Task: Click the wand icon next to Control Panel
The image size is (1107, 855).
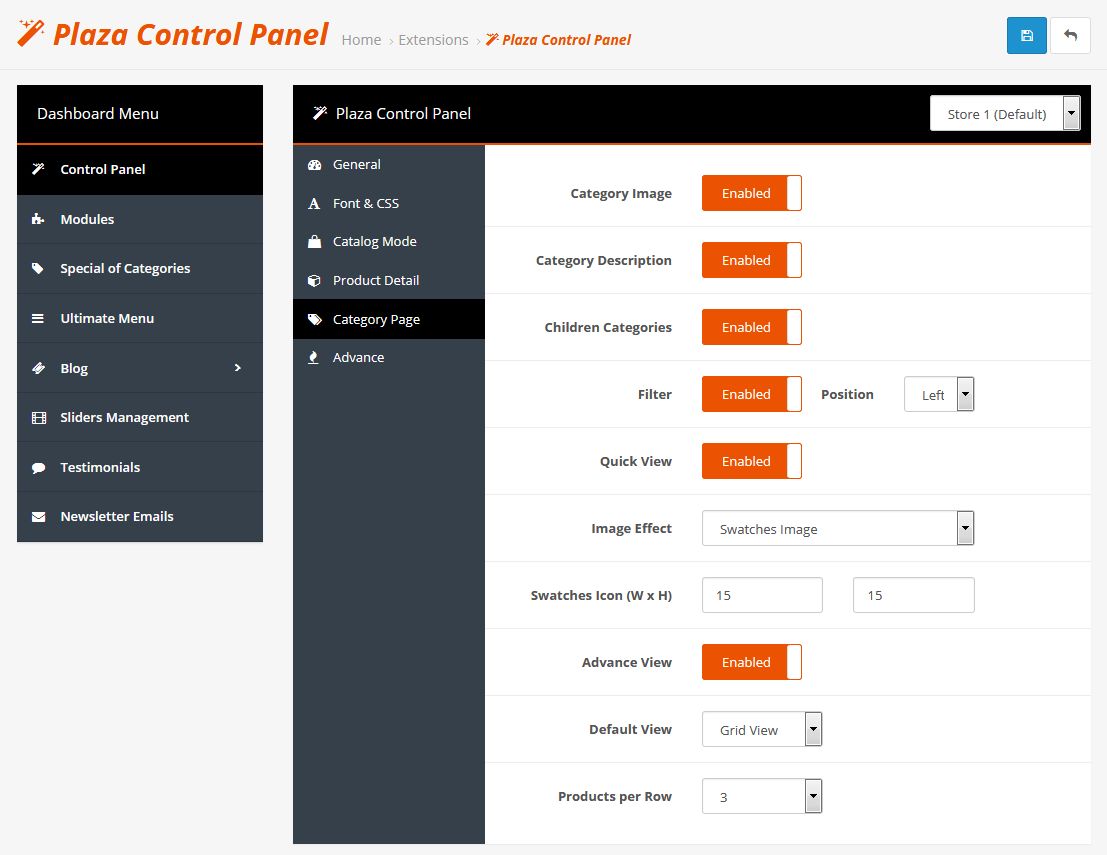Action: pyautogui.click(x=38, y=169)
